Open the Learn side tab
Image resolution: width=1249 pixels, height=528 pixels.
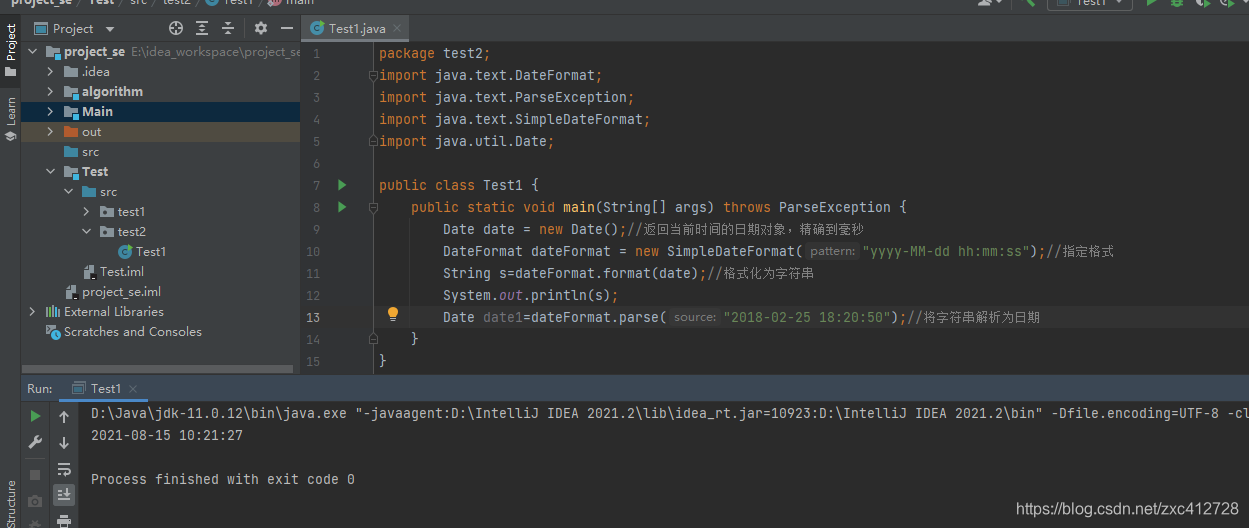[10, 119]
